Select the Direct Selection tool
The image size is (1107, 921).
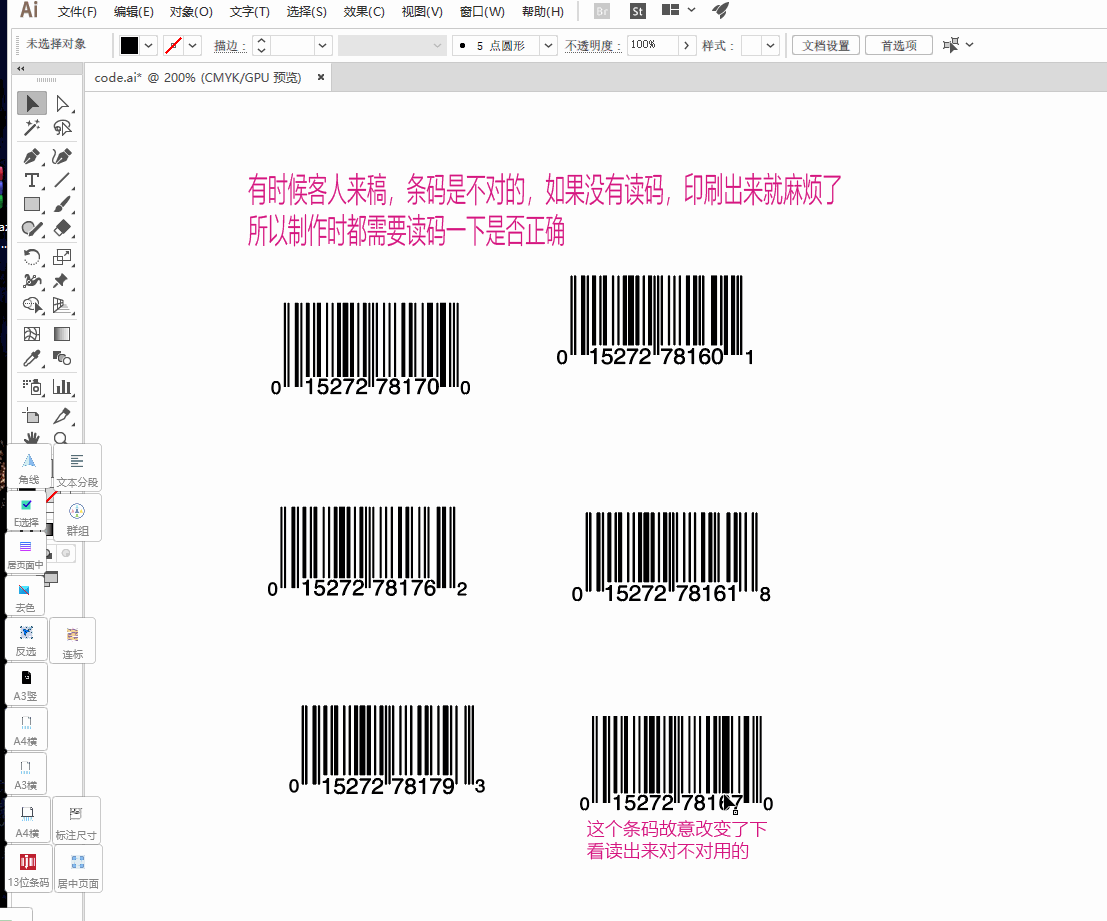point(62,104)
